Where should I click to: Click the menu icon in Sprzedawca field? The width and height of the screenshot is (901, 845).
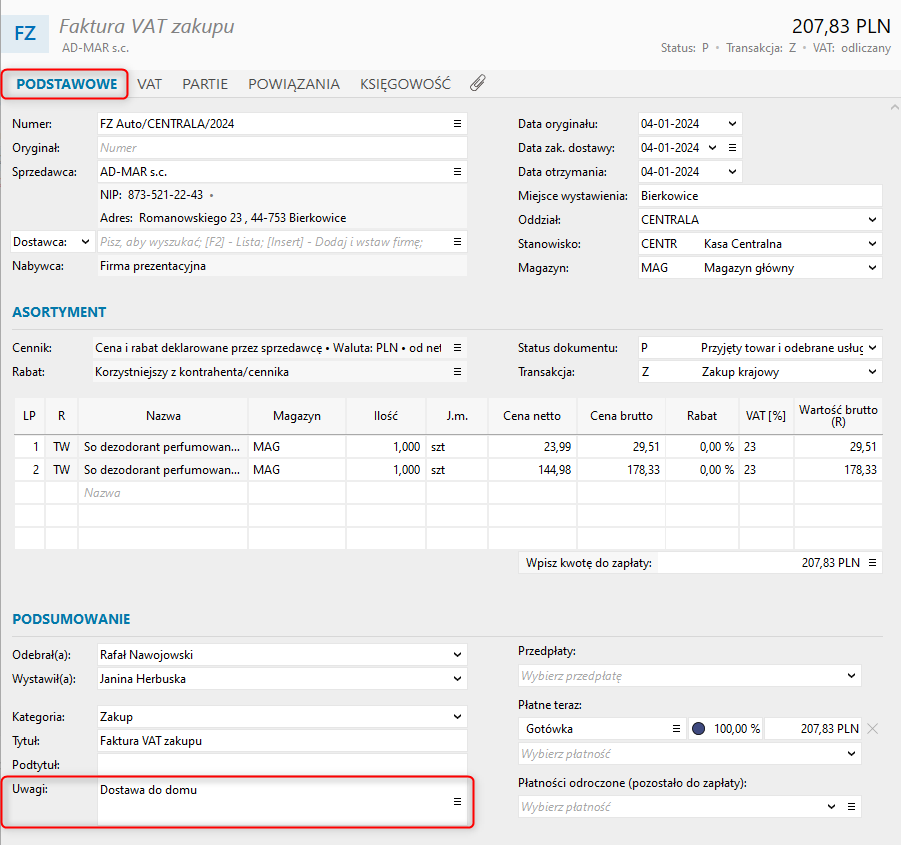coord(457,172)
